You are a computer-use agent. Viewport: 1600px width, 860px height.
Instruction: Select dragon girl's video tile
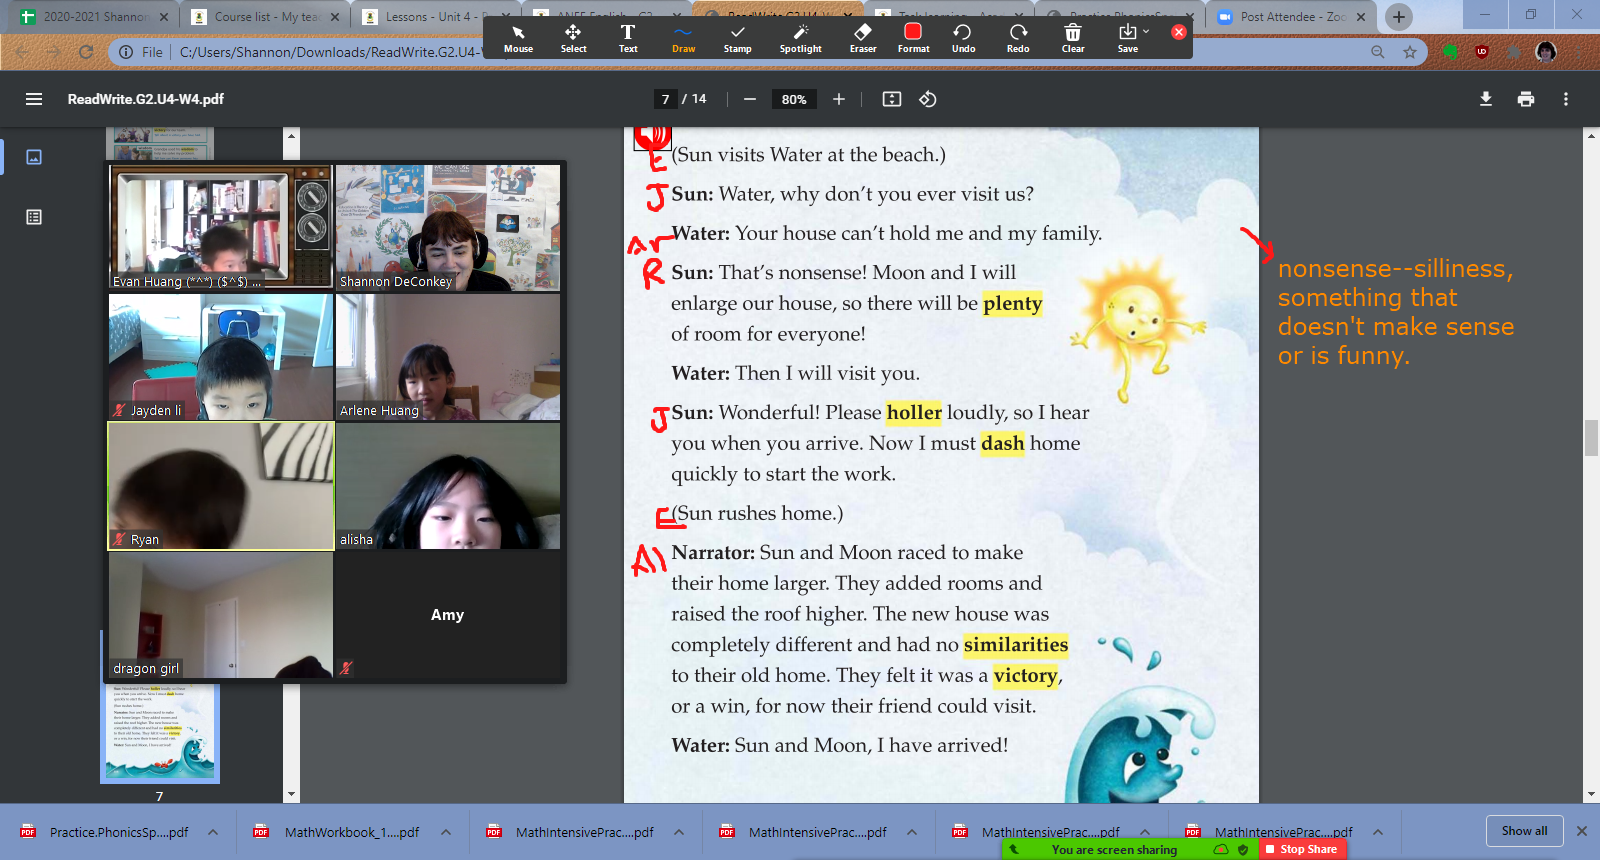point(220,615)
